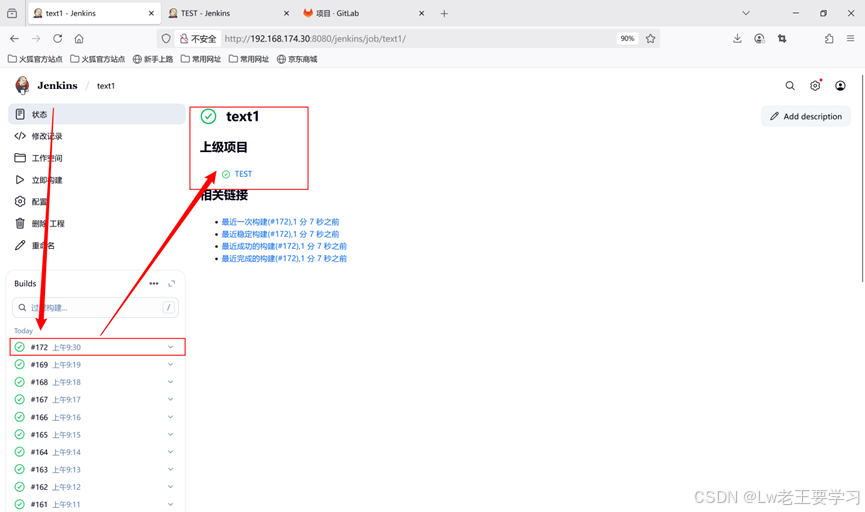865x512 pixels.
Task: Switch to the TEST - Jenkins tab
Action: coord(229,13)
